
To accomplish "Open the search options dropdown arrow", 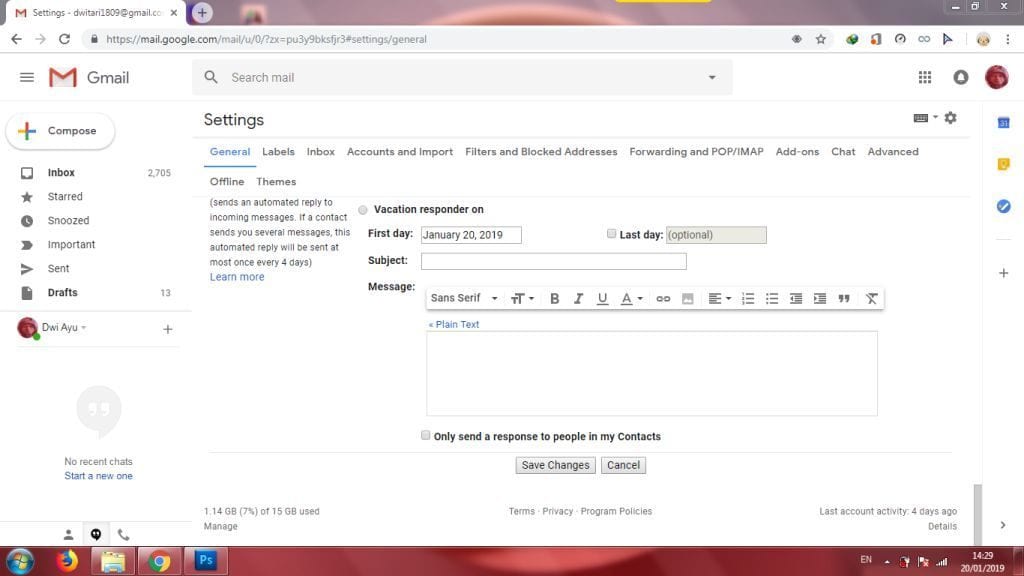I will (712, 77).
